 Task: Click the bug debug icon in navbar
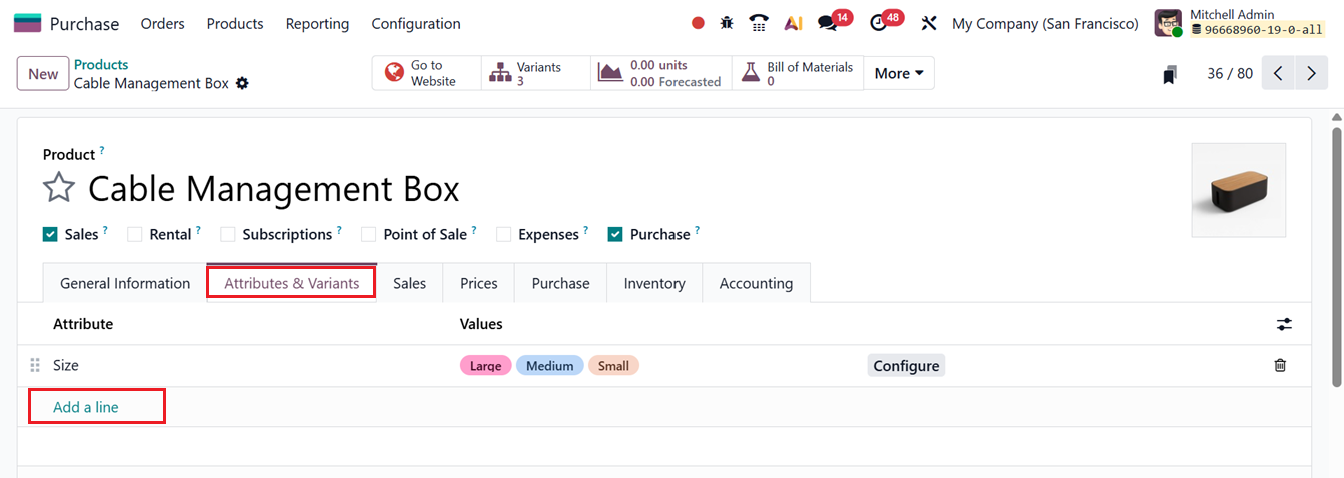pyautogui.click(x=727, y=23)
